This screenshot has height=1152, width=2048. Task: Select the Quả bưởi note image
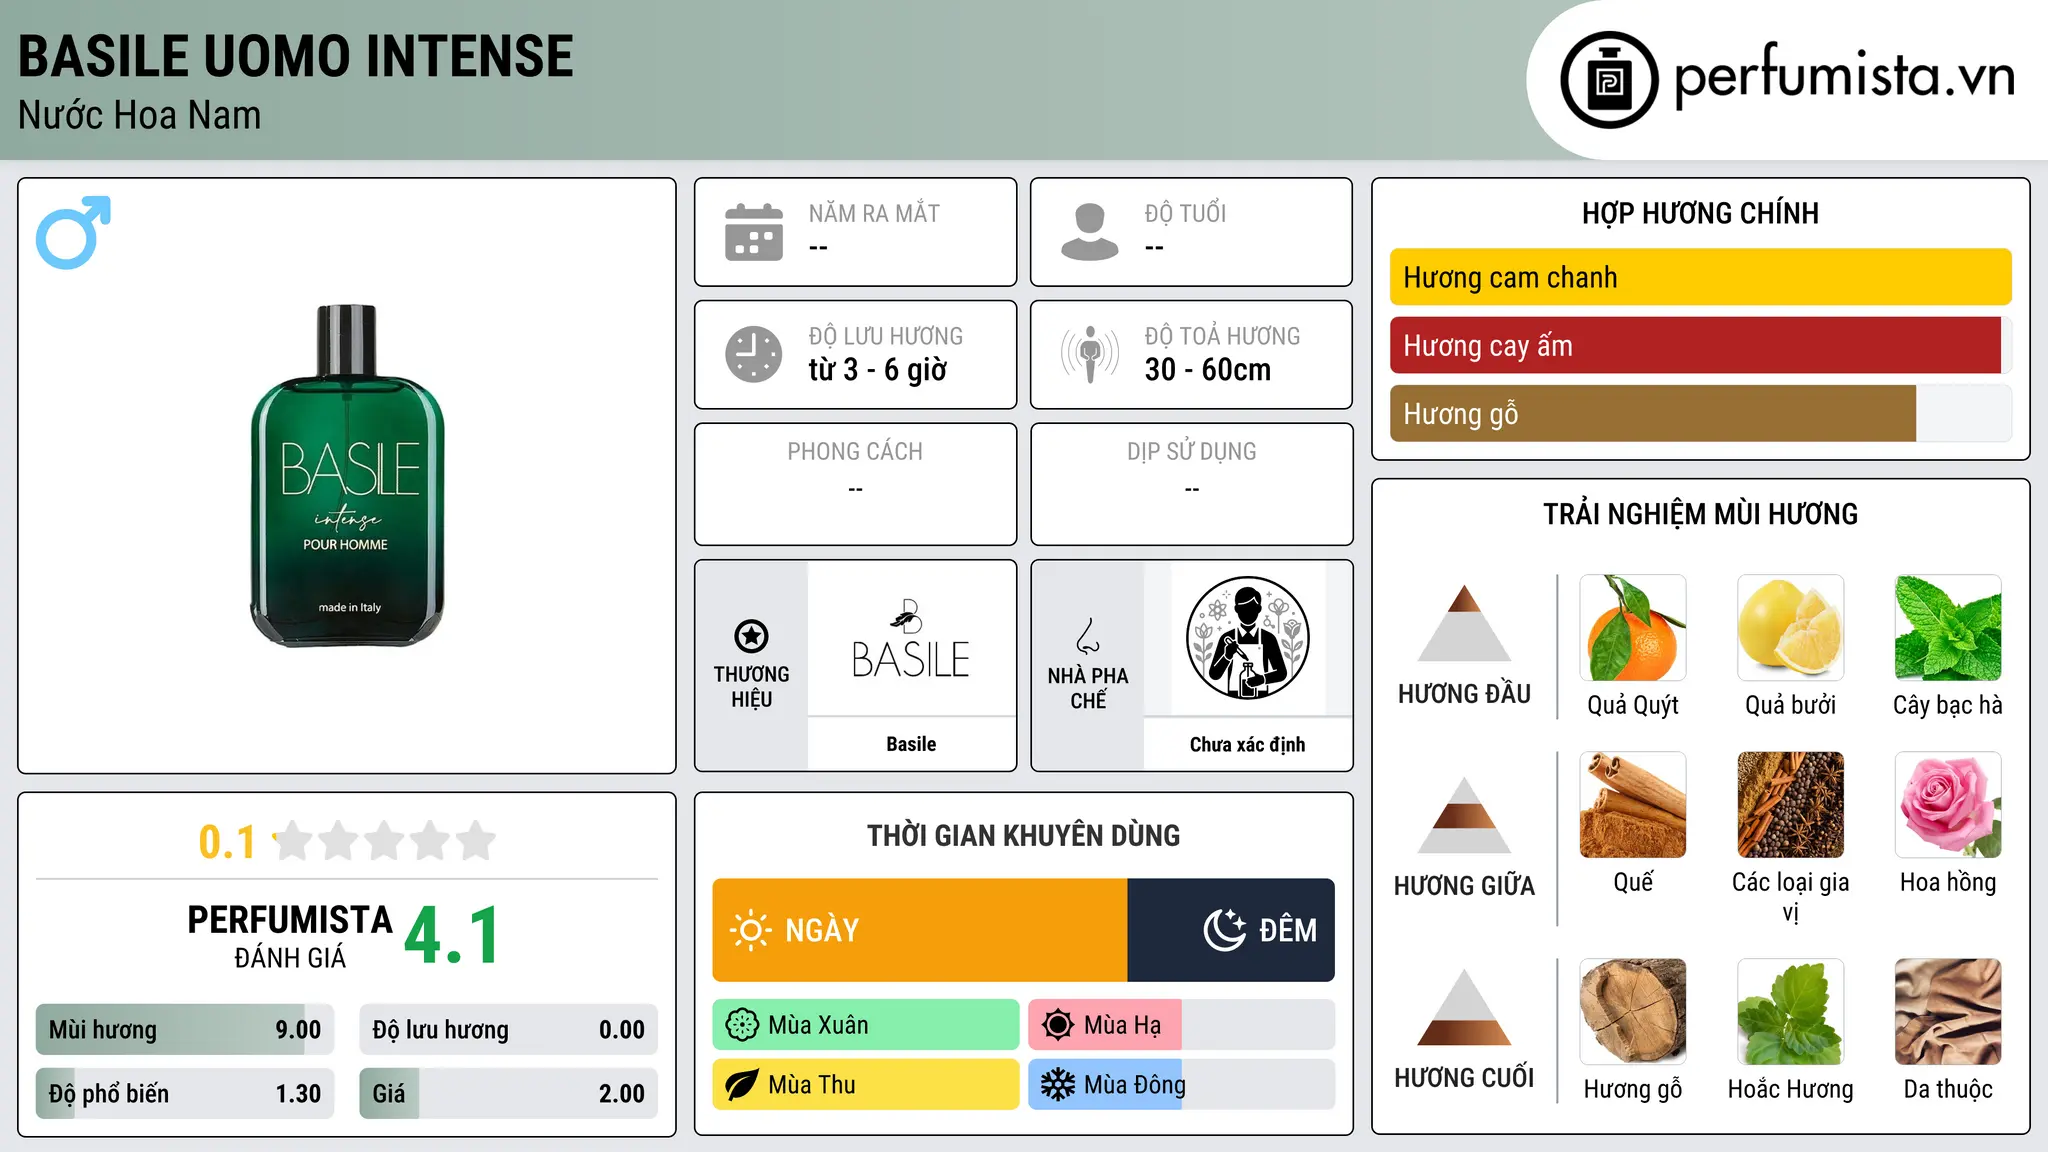click(x=1791, y=628)
